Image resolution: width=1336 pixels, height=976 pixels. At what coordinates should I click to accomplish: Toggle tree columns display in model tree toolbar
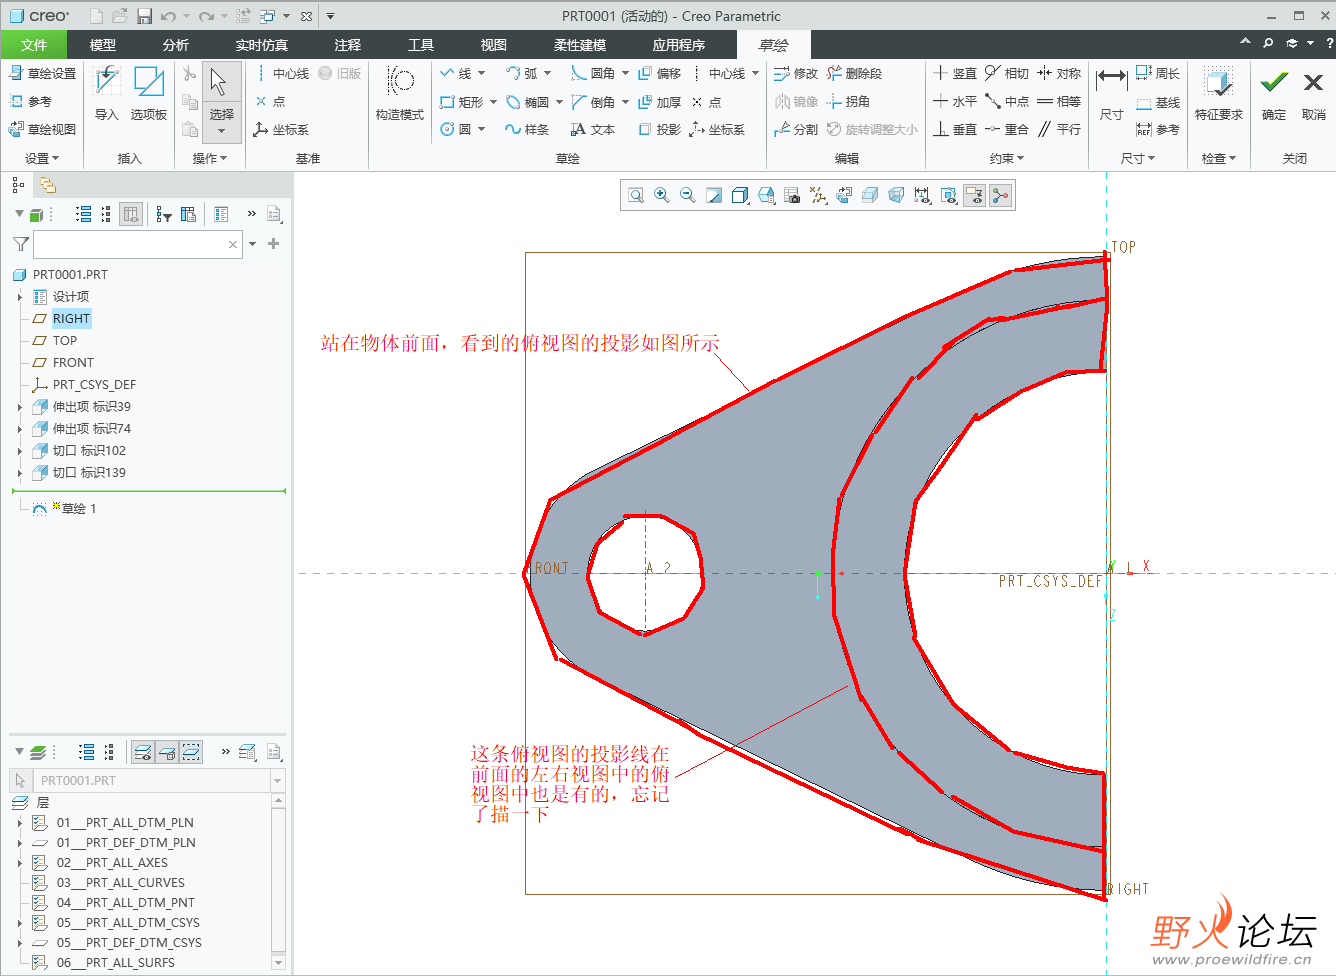click(131, 214)
